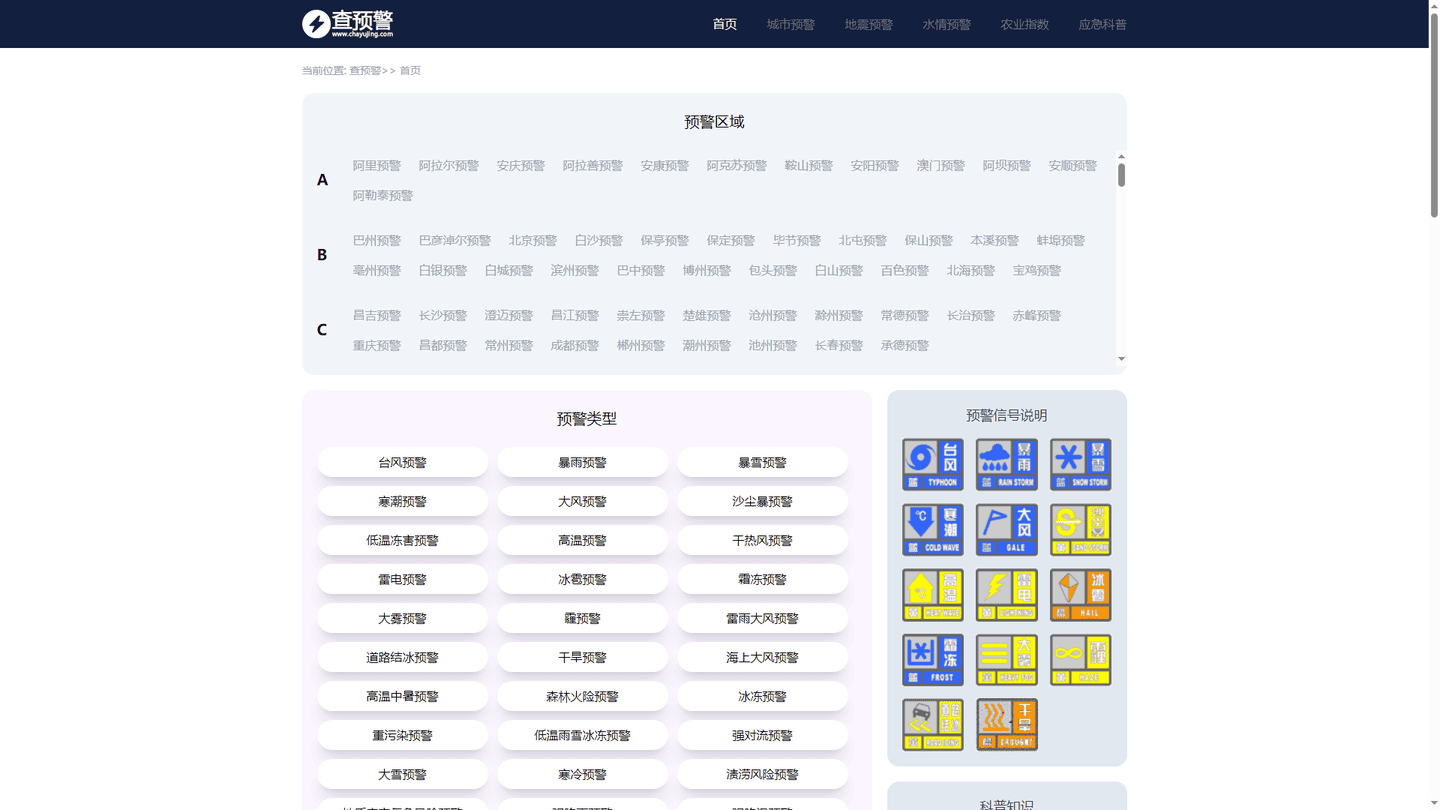This screenshot has width=1440, height=810.
Task: Open the 应急科普 nav item
Action: click(1103, 24)
